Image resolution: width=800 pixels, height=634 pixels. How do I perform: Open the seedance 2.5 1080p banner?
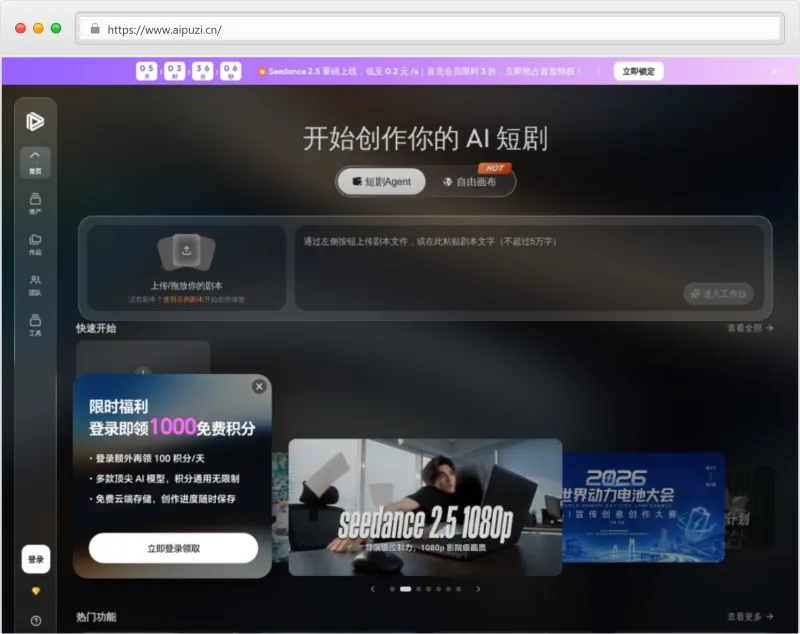pos(426,507)
